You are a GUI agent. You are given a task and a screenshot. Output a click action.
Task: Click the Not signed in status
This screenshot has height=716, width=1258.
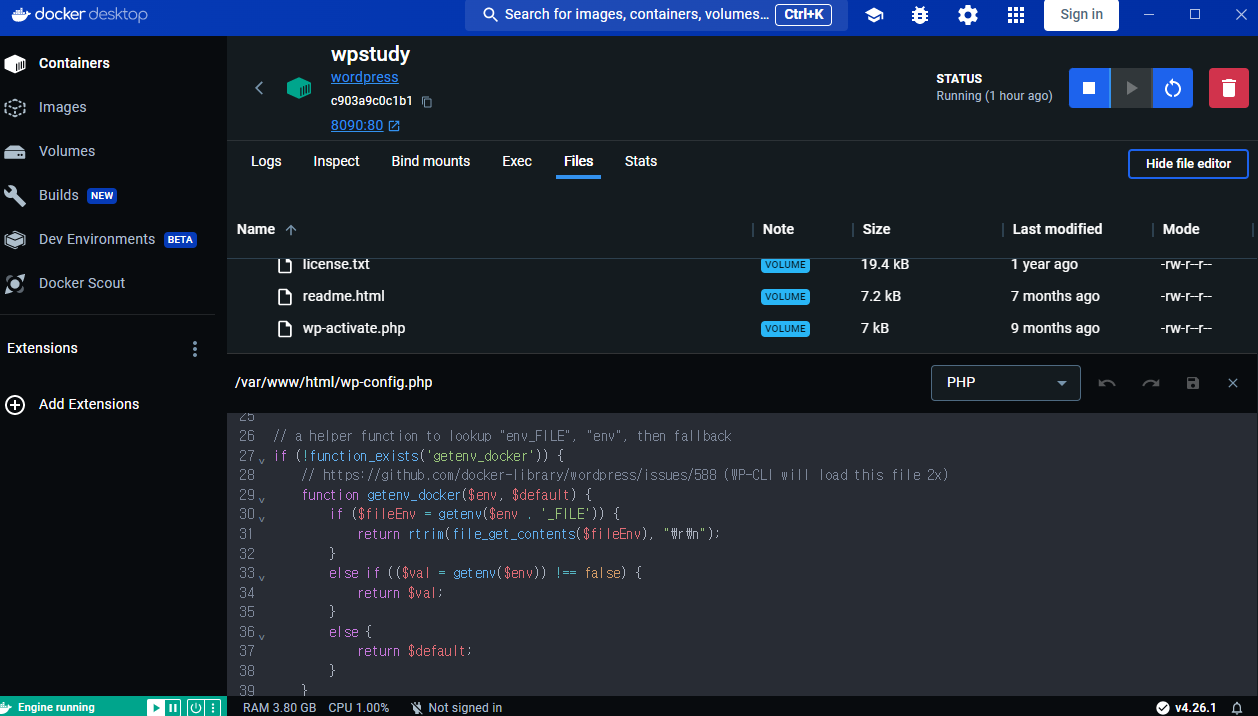point(456,707)
